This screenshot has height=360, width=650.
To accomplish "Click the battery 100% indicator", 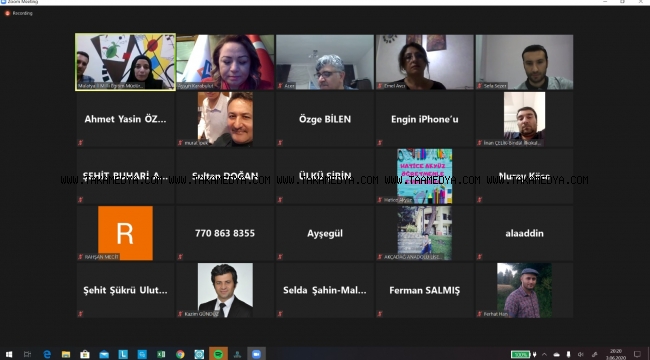I will (521, 354).
